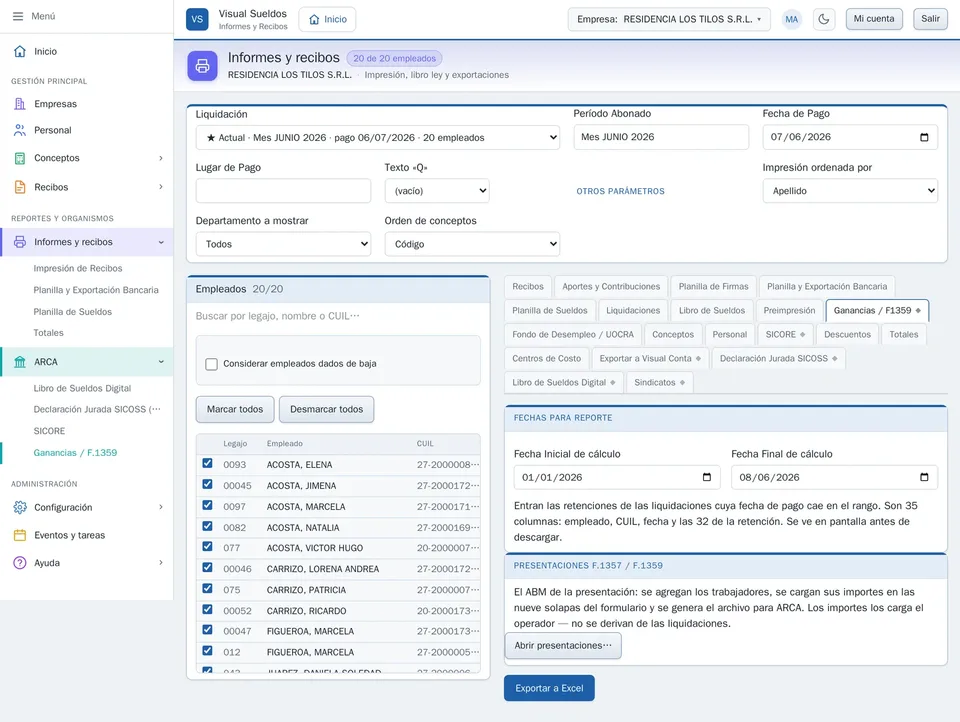Toggle dark mode moon icon

[823, 19]
